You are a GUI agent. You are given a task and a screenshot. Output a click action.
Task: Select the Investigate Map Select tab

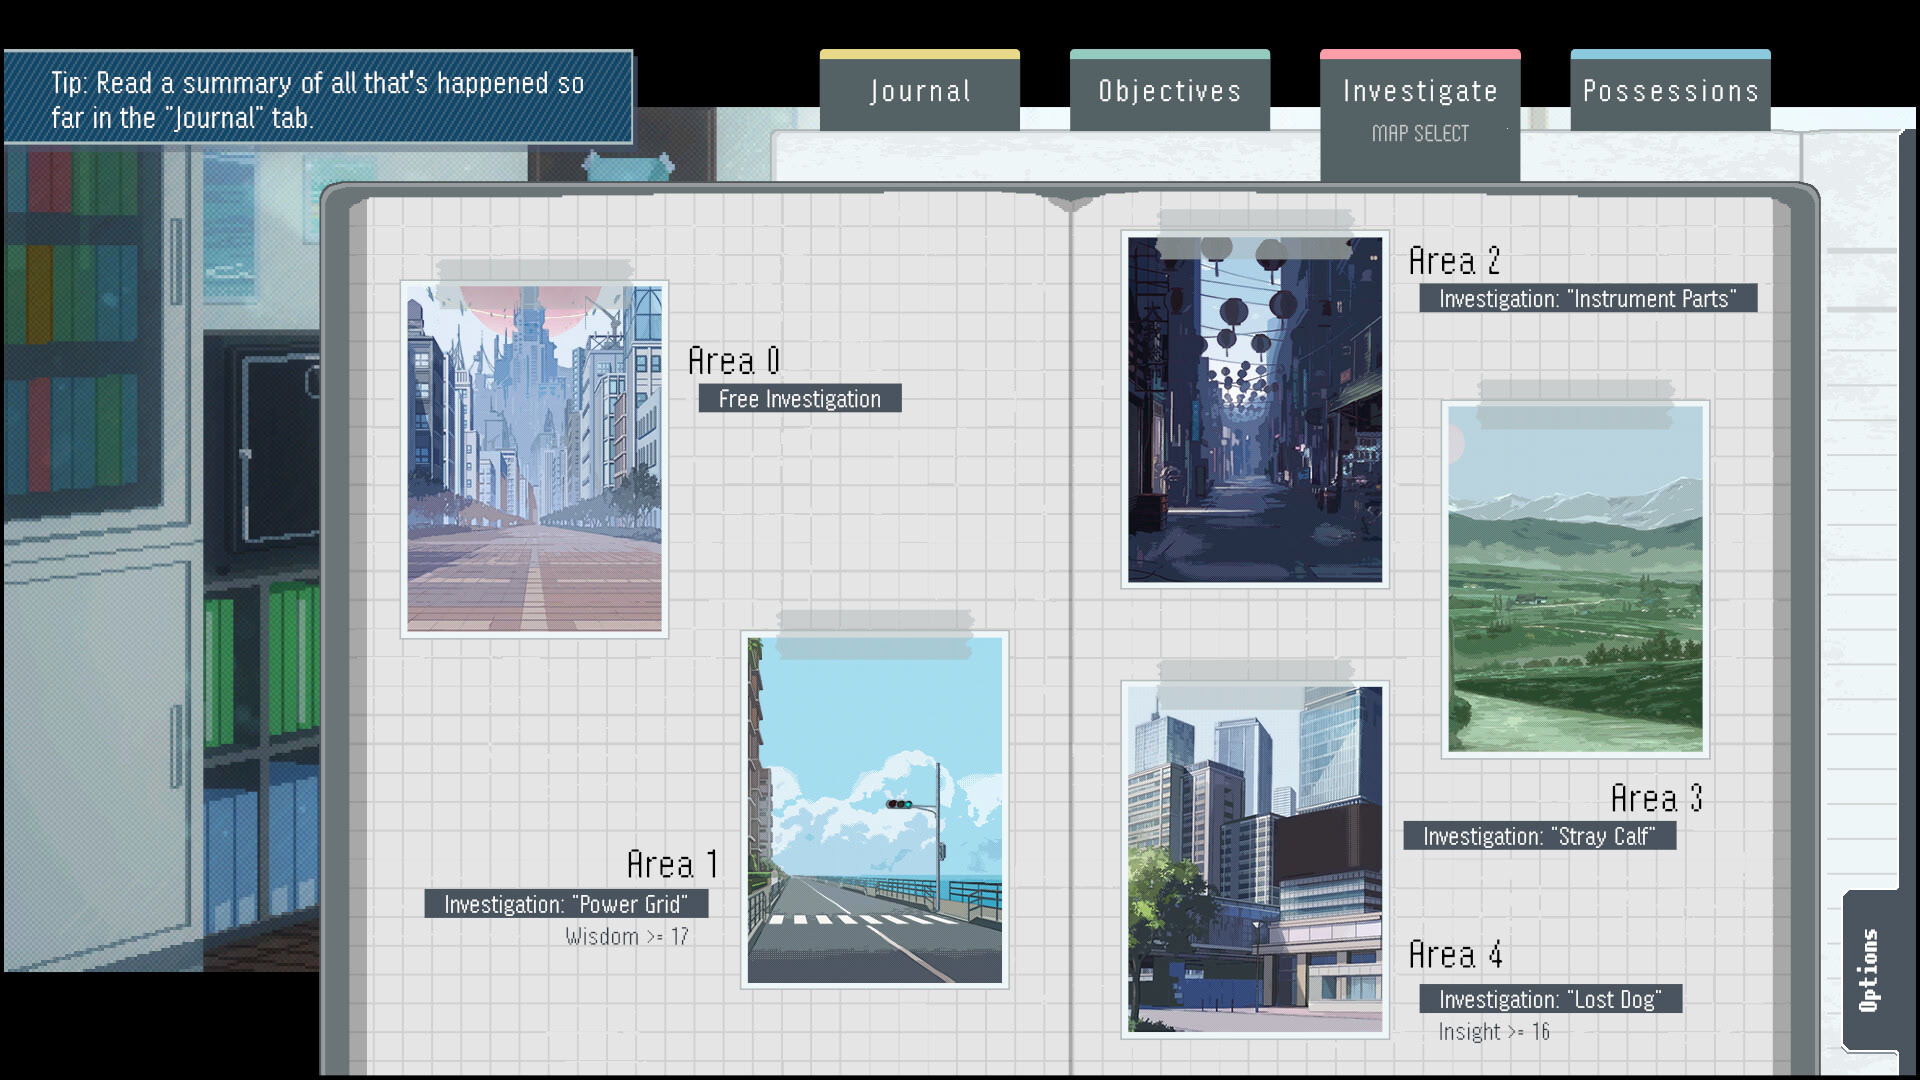pos(1420,110)
